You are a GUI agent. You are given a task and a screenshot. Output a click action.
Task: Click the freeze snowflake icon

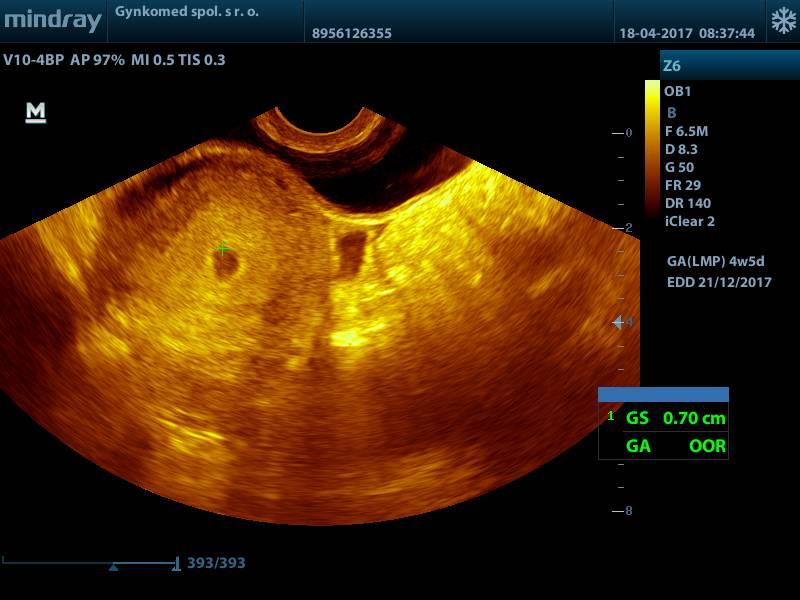coord(781,21)
